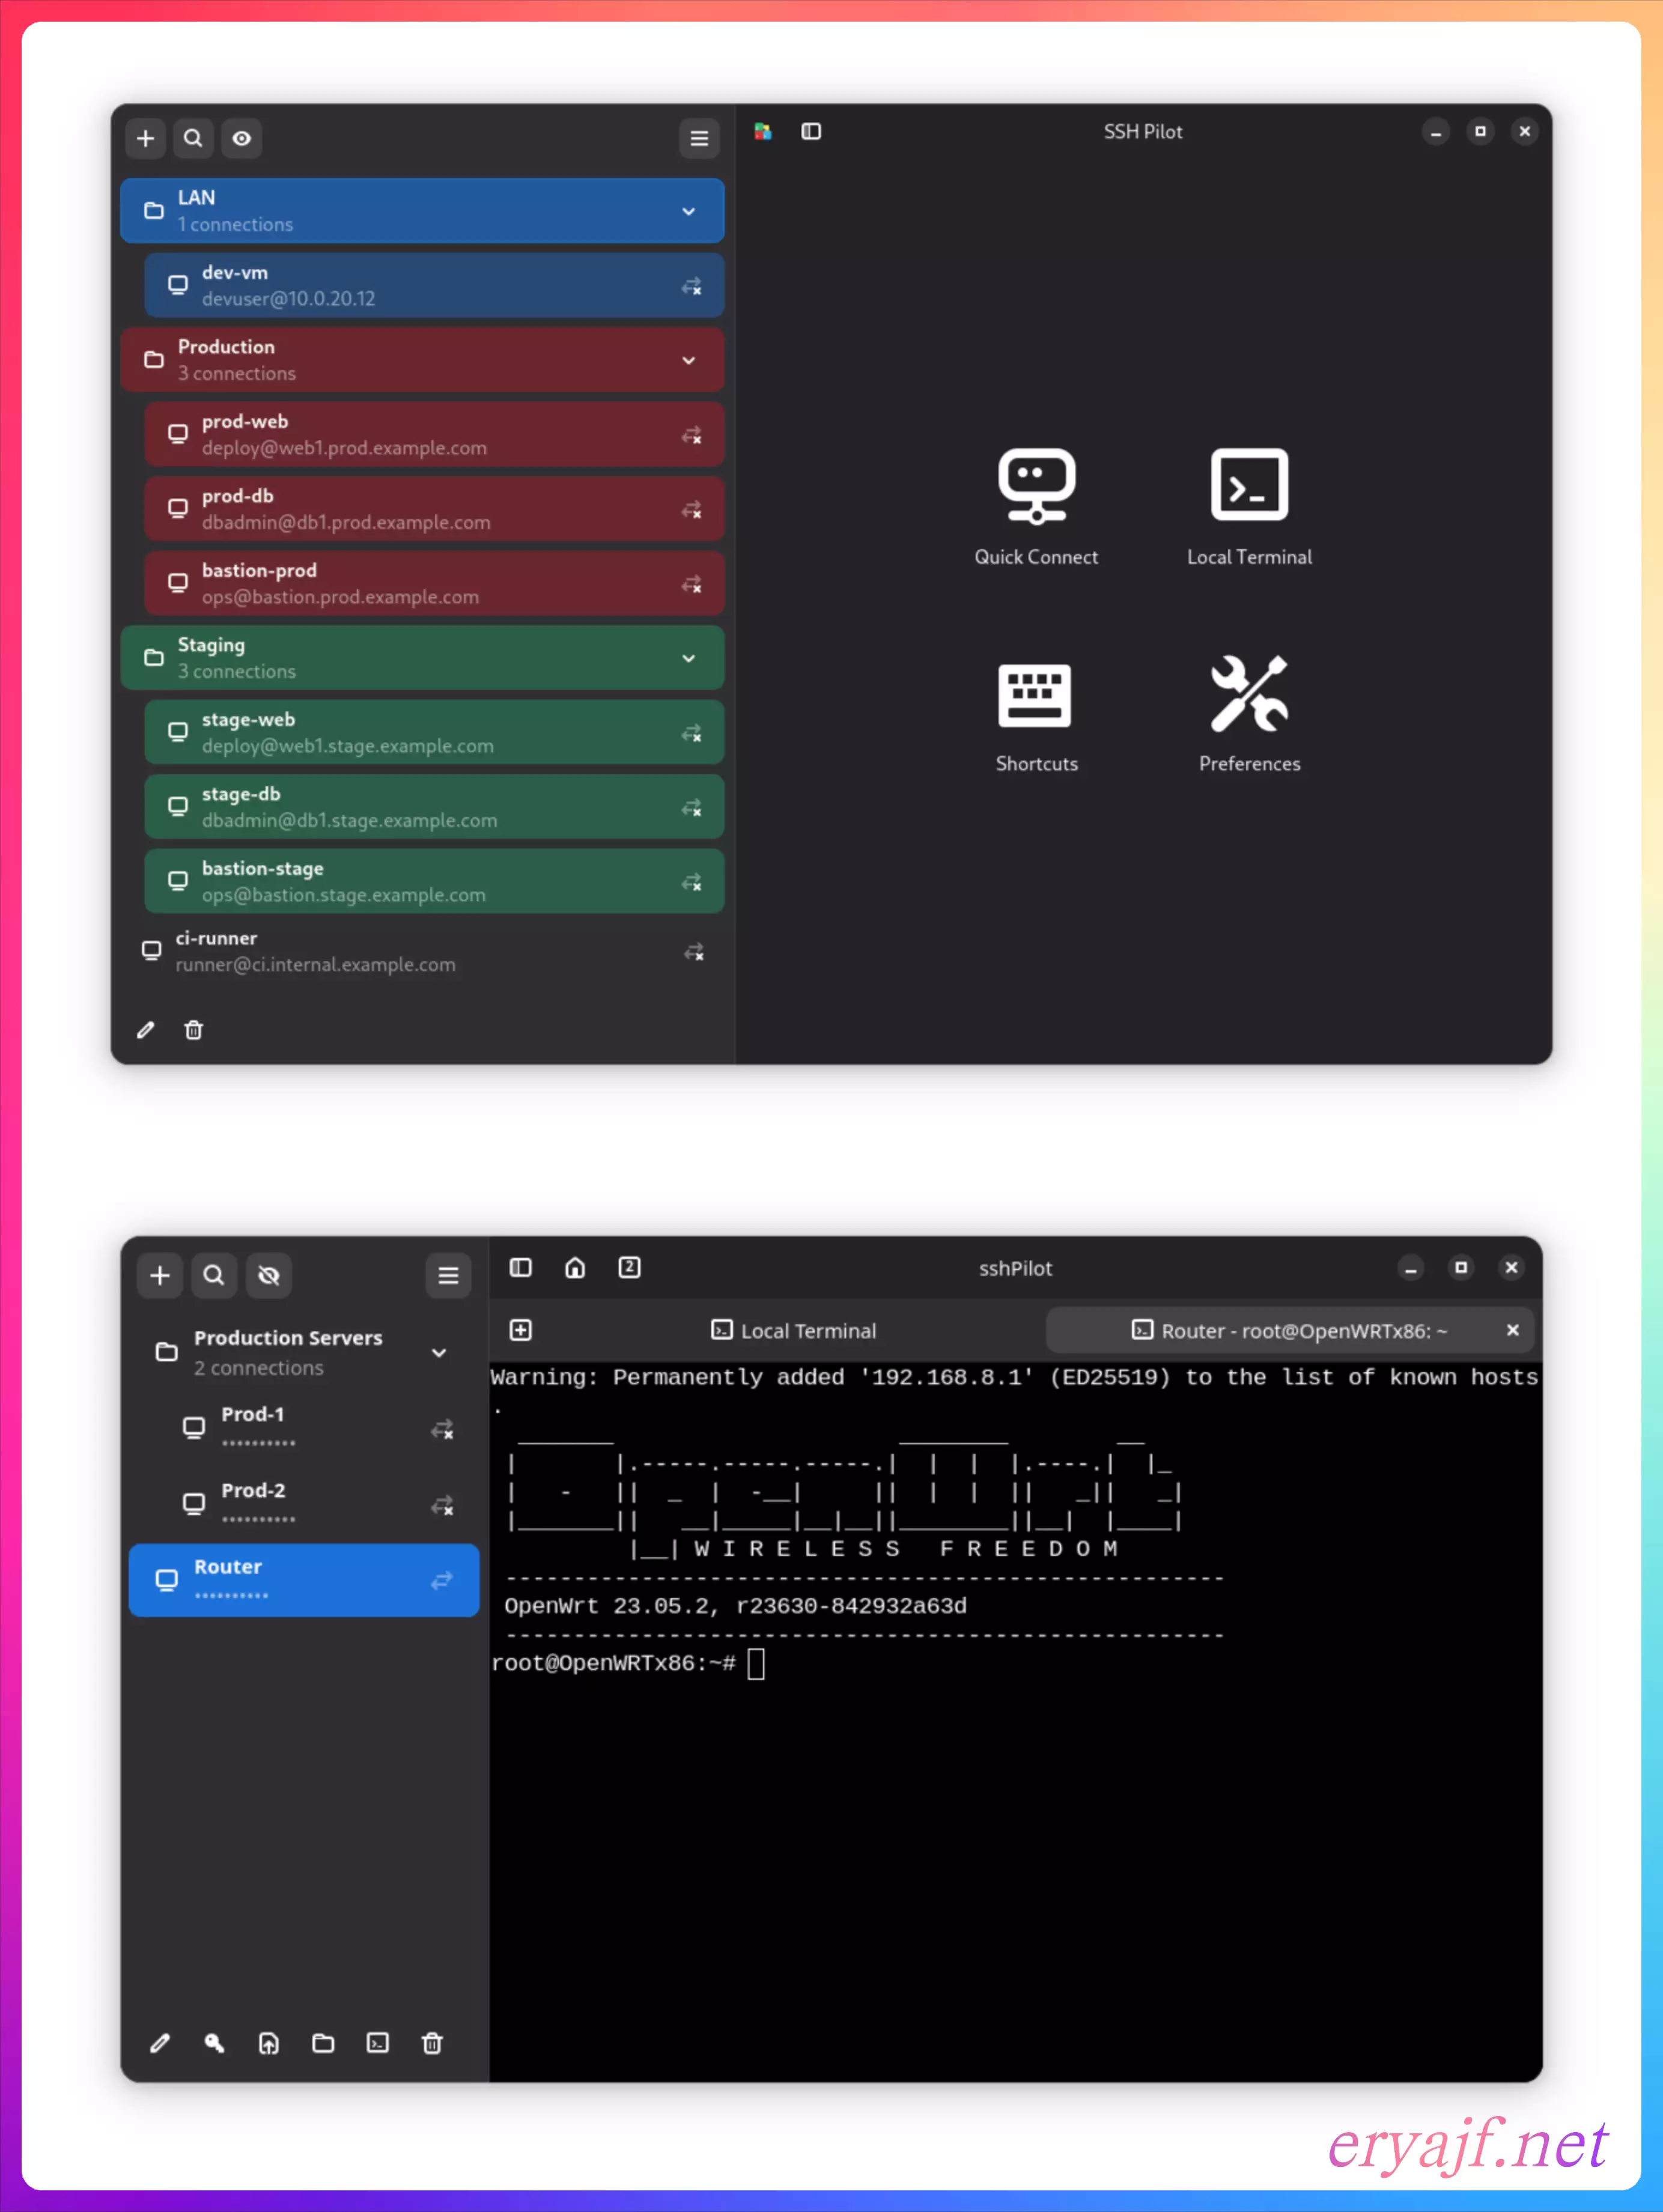Click the home icon in sshPilot header
The width and height of the screenshot is (1663, 2212).
click(575, 1268)
